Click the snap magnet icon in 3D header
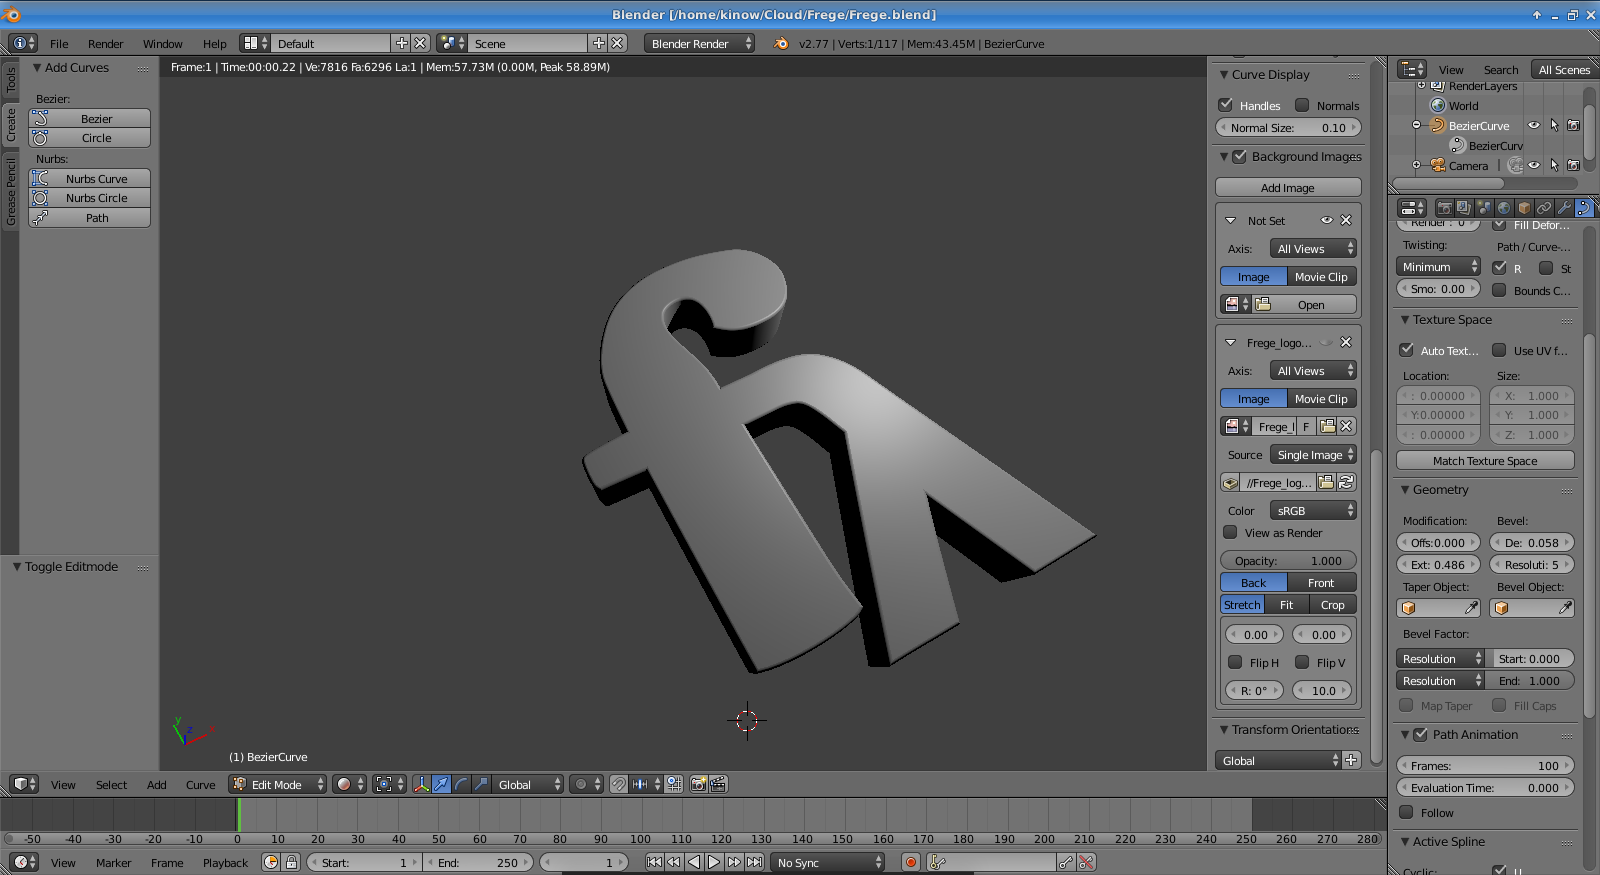The width and height of the screenshot is (1600, 875). click(x=619, y=784)
